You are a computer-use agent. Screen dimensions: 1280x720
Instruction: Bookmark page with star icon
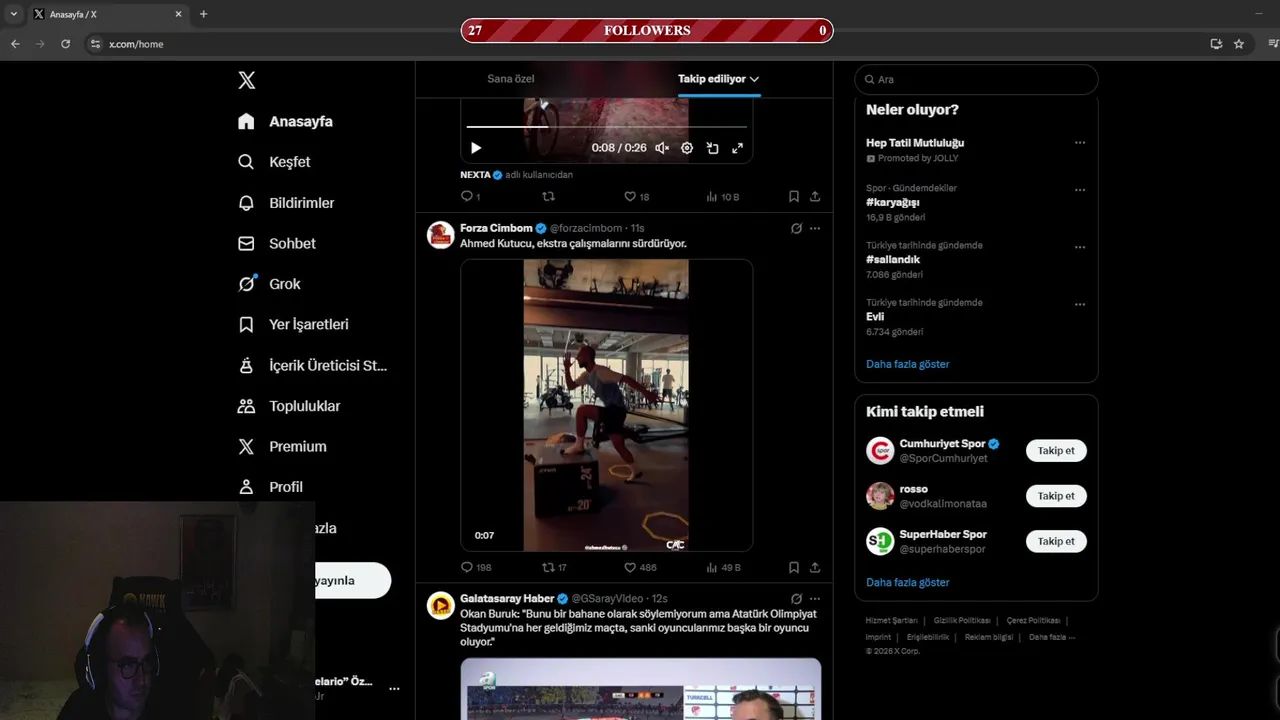tap(1239, 44)
